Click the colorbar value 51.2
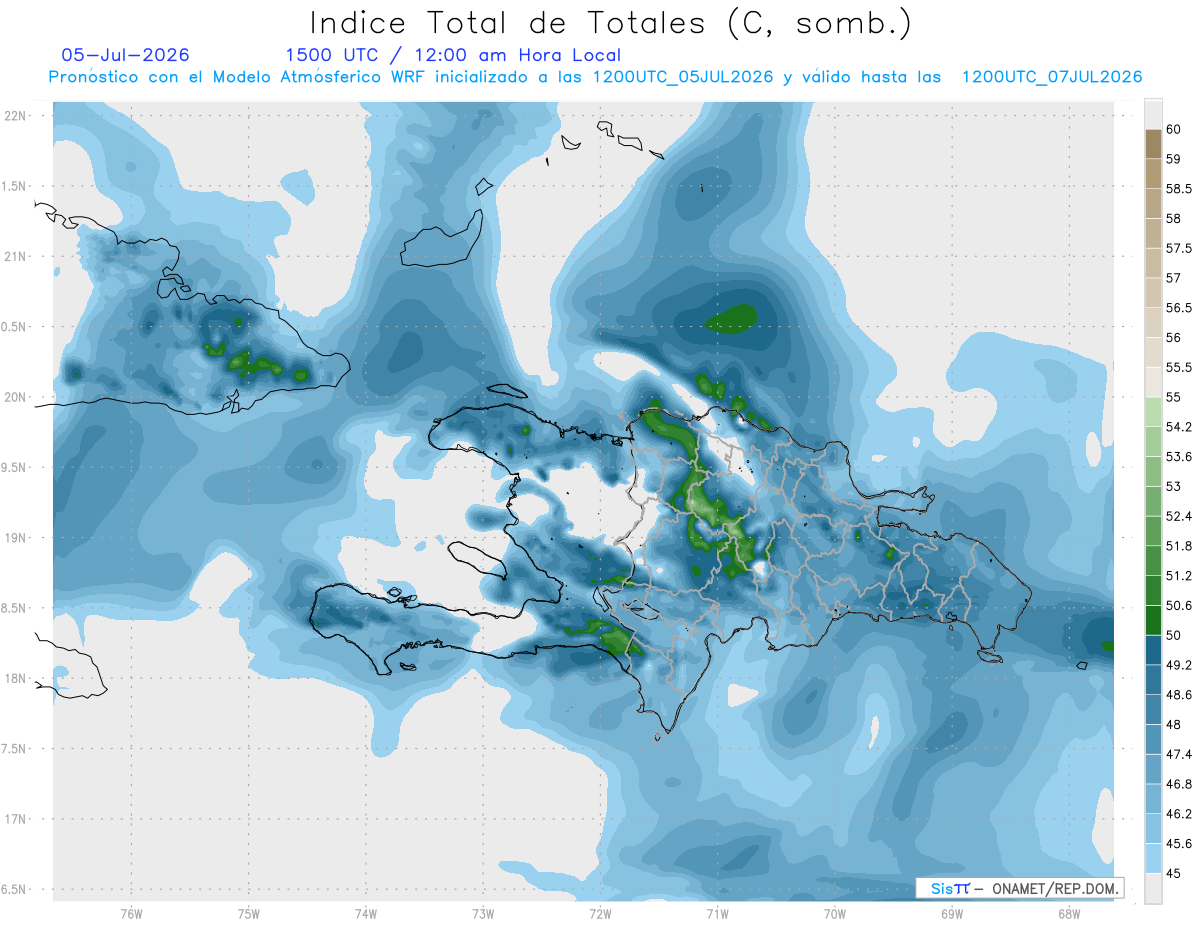The image size is (1200, 927). click(1179, 576)
